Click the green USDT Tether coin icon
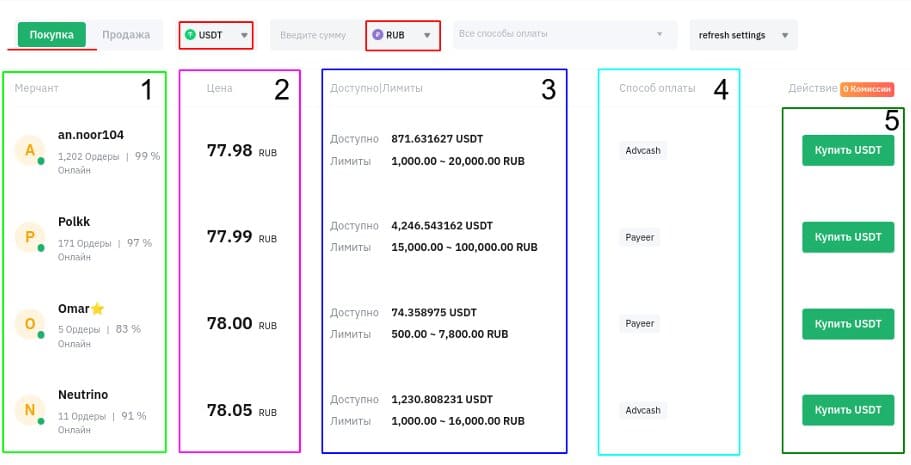The height and width of the screenshot is (465, 911). click(x=189, y=35)
